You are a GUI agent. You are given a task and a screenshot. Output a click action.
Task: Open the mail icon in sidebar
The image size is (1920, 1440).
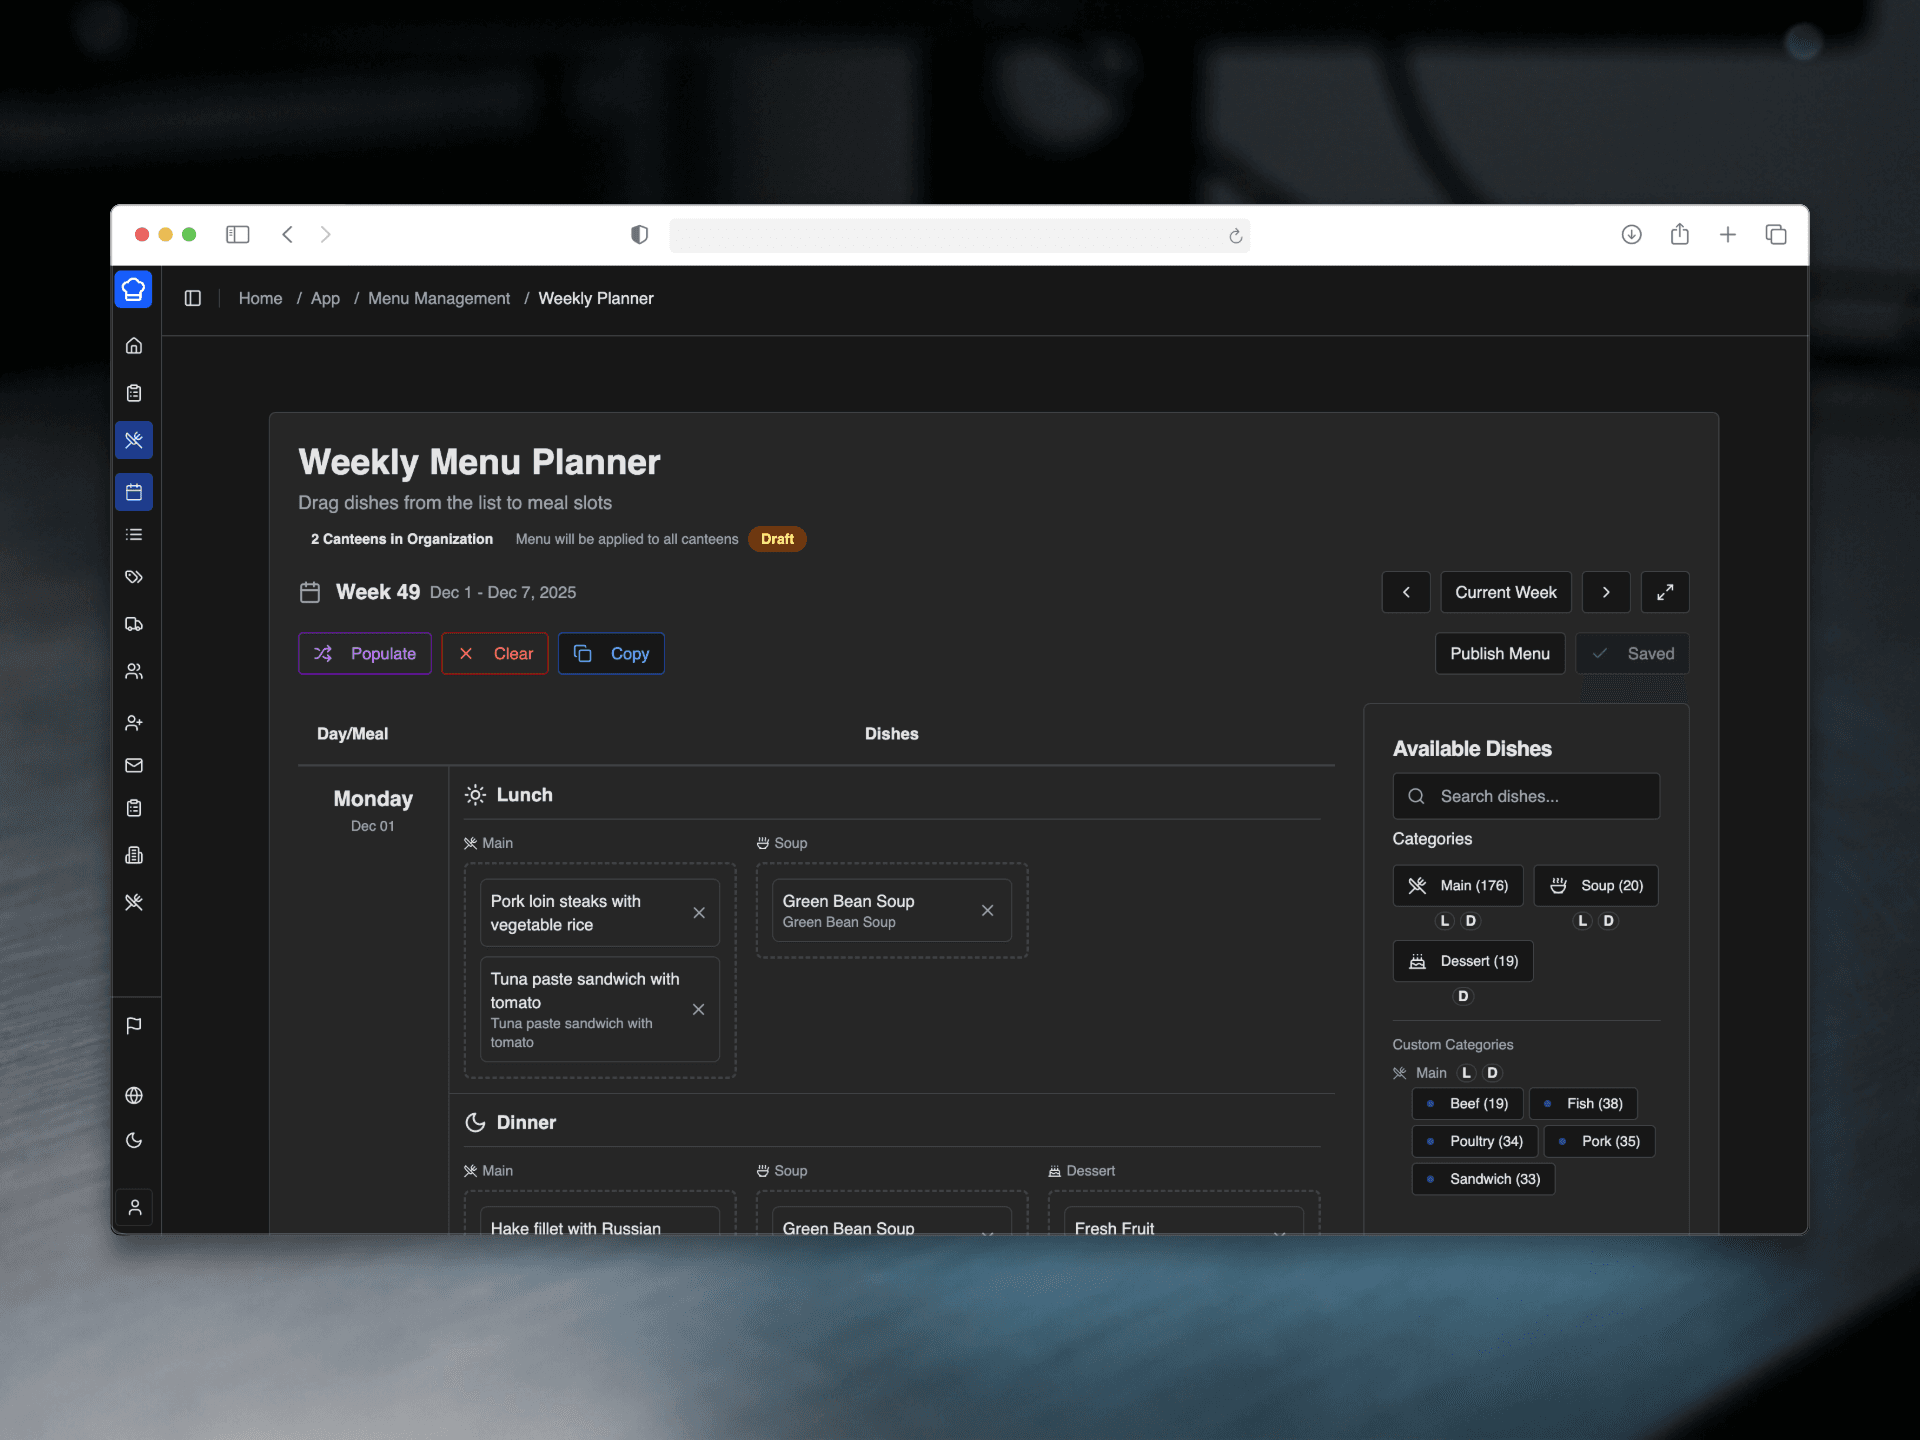134,765
